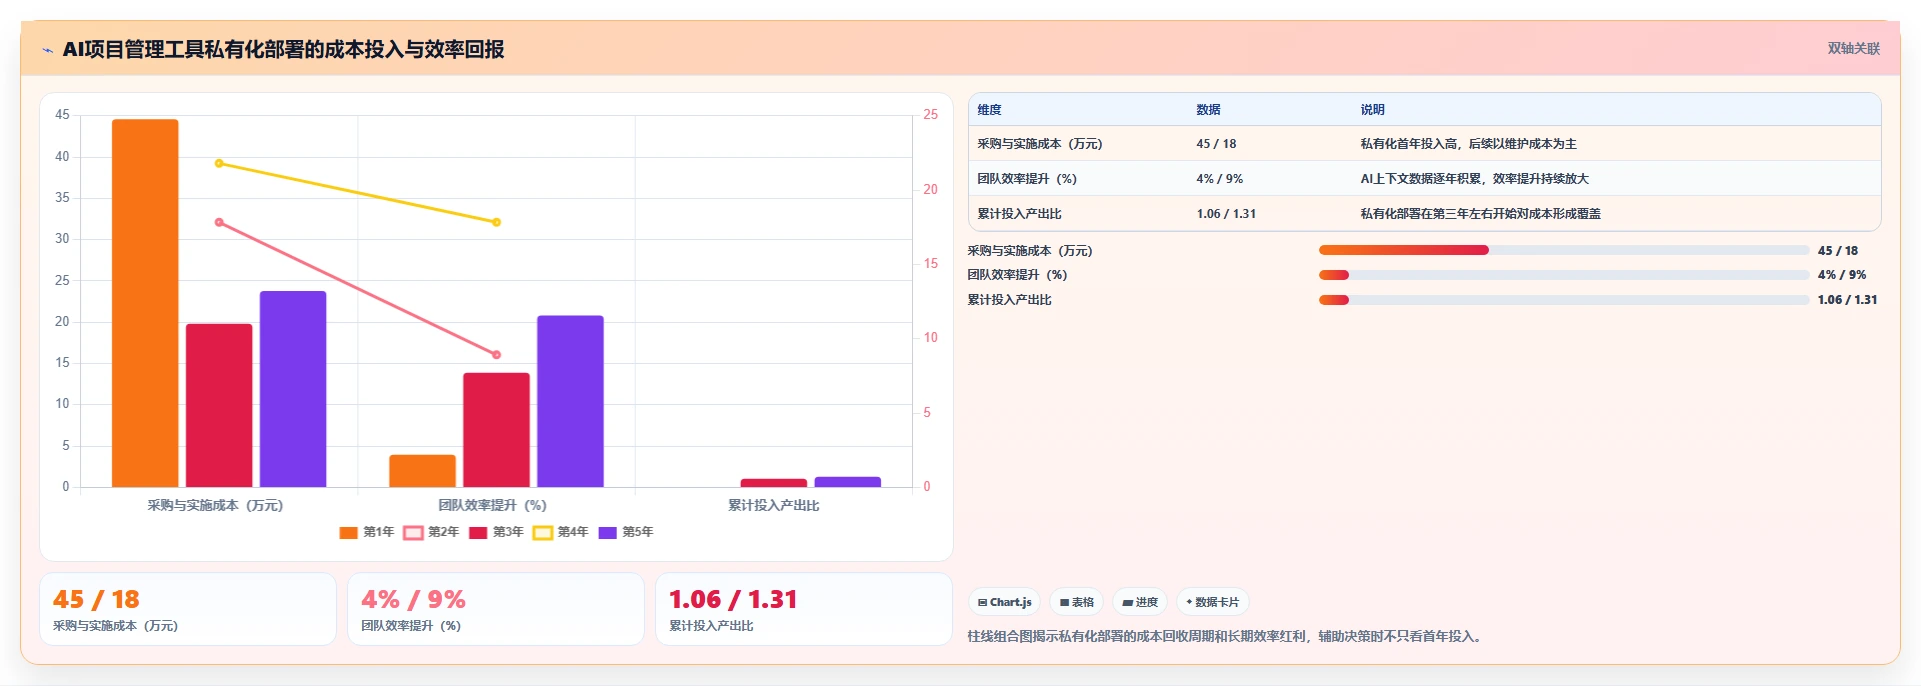Click the yellow line point above 团队效率提升
The width and height of the screenshot is (1921, 686).
tap(496, 222)
